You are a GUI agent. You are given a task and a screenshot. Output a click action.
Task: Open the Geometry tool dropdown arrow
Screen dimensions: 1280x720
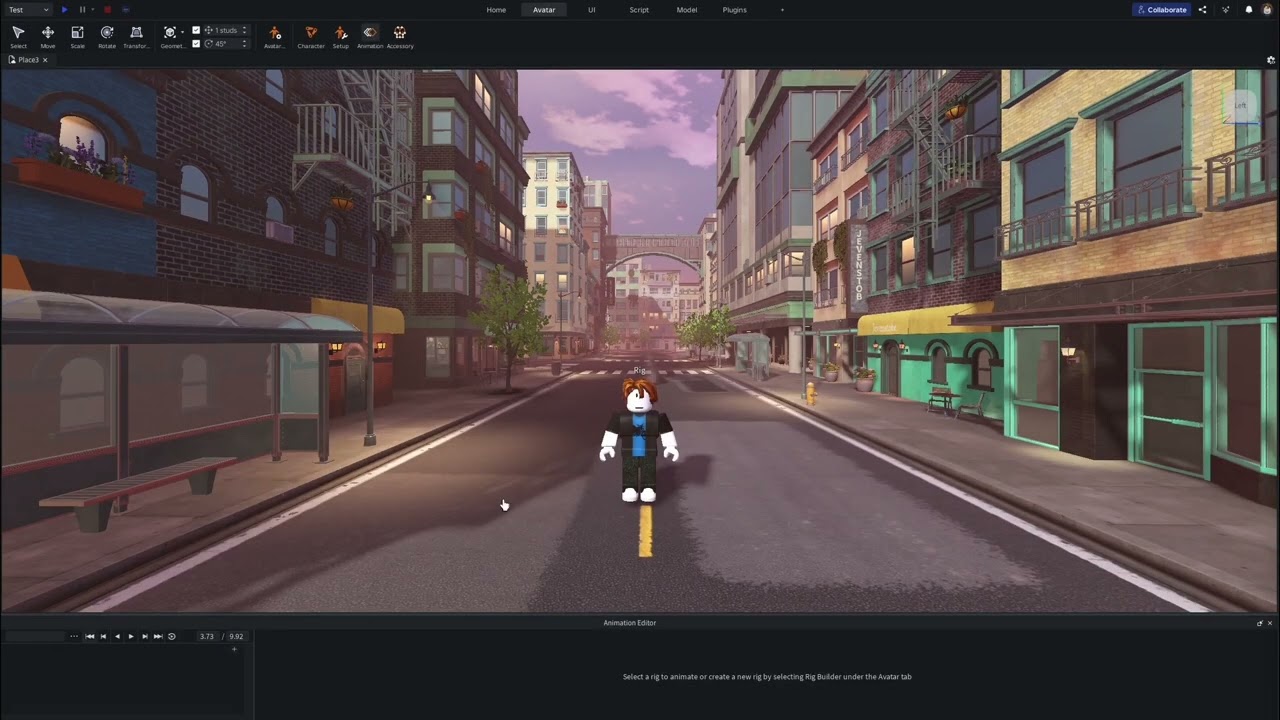click(182, 33)
